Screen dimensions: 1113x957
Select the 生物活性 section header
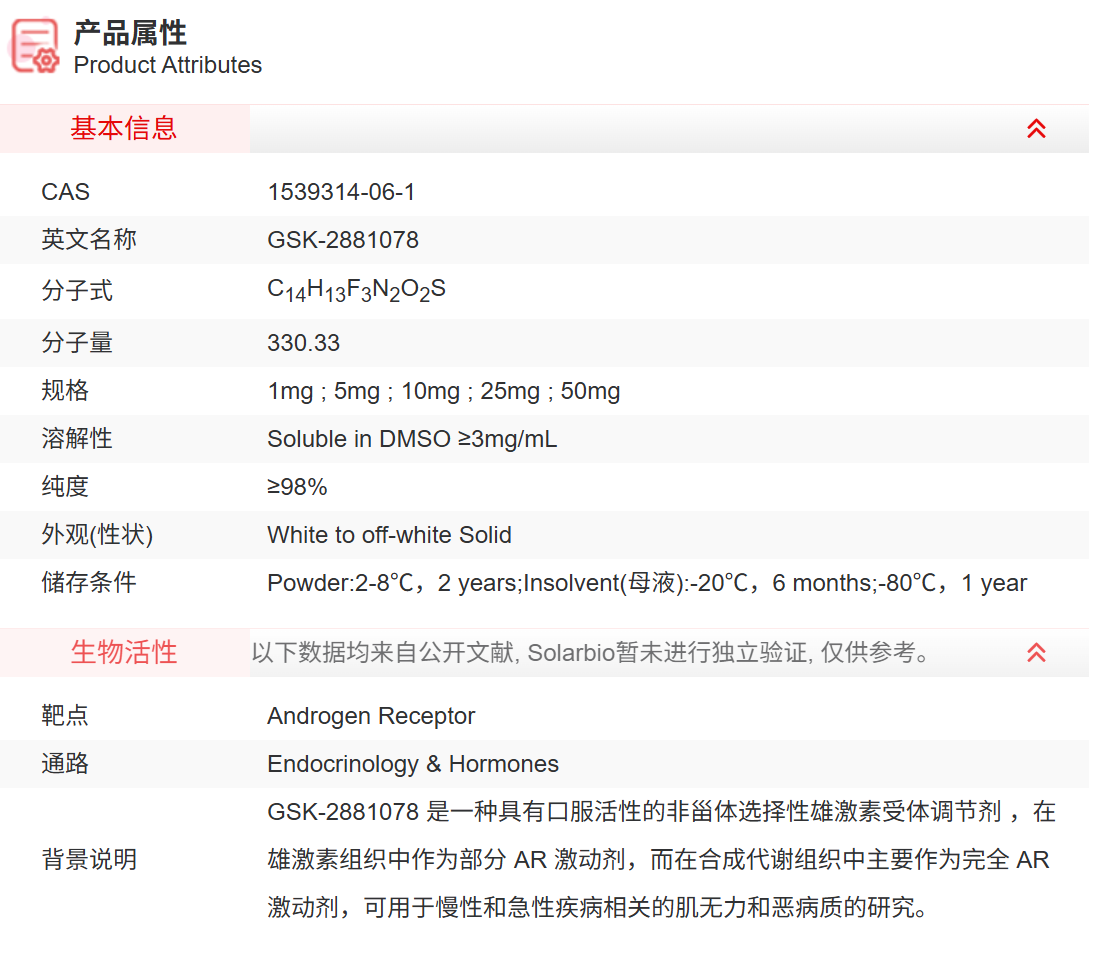[x=124, y=653]
